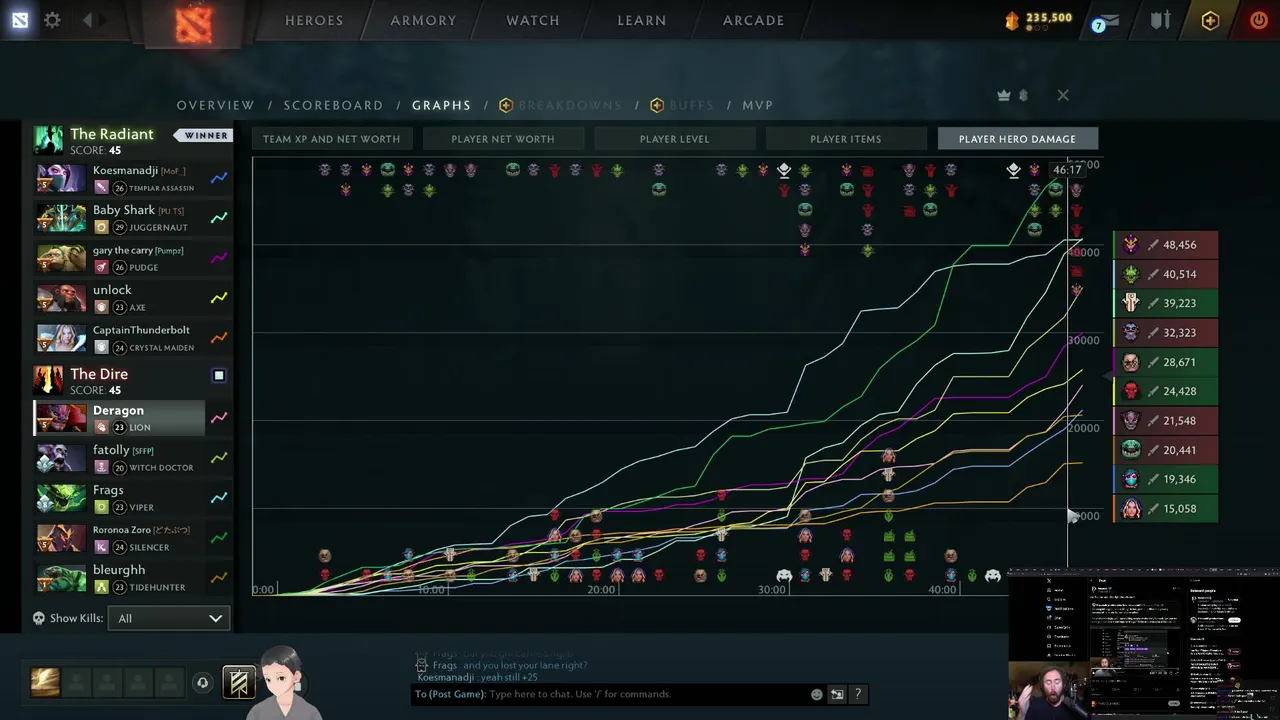
Task: Open the shield and sword icon
Action: [1160, 20]
